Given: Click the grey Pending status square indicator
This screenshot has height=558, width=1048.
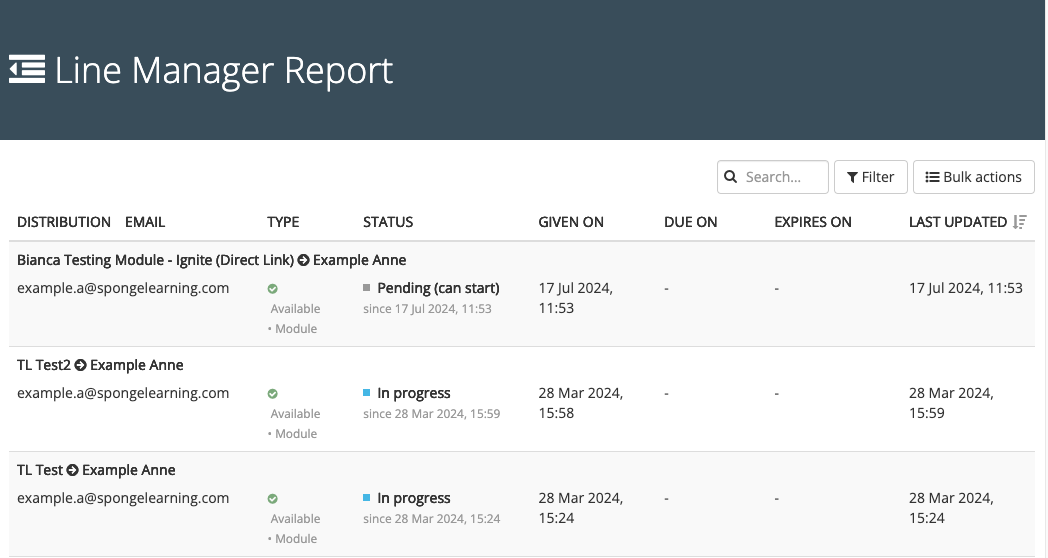Looking at the screenshot, I should coord(367,288).
